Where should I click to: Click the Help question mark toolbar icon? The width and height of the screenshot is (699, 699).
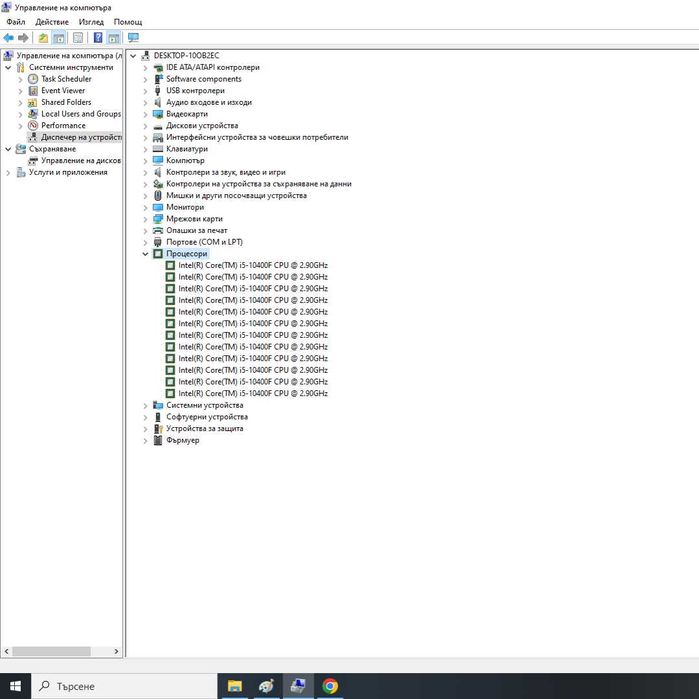click(98, 38)
